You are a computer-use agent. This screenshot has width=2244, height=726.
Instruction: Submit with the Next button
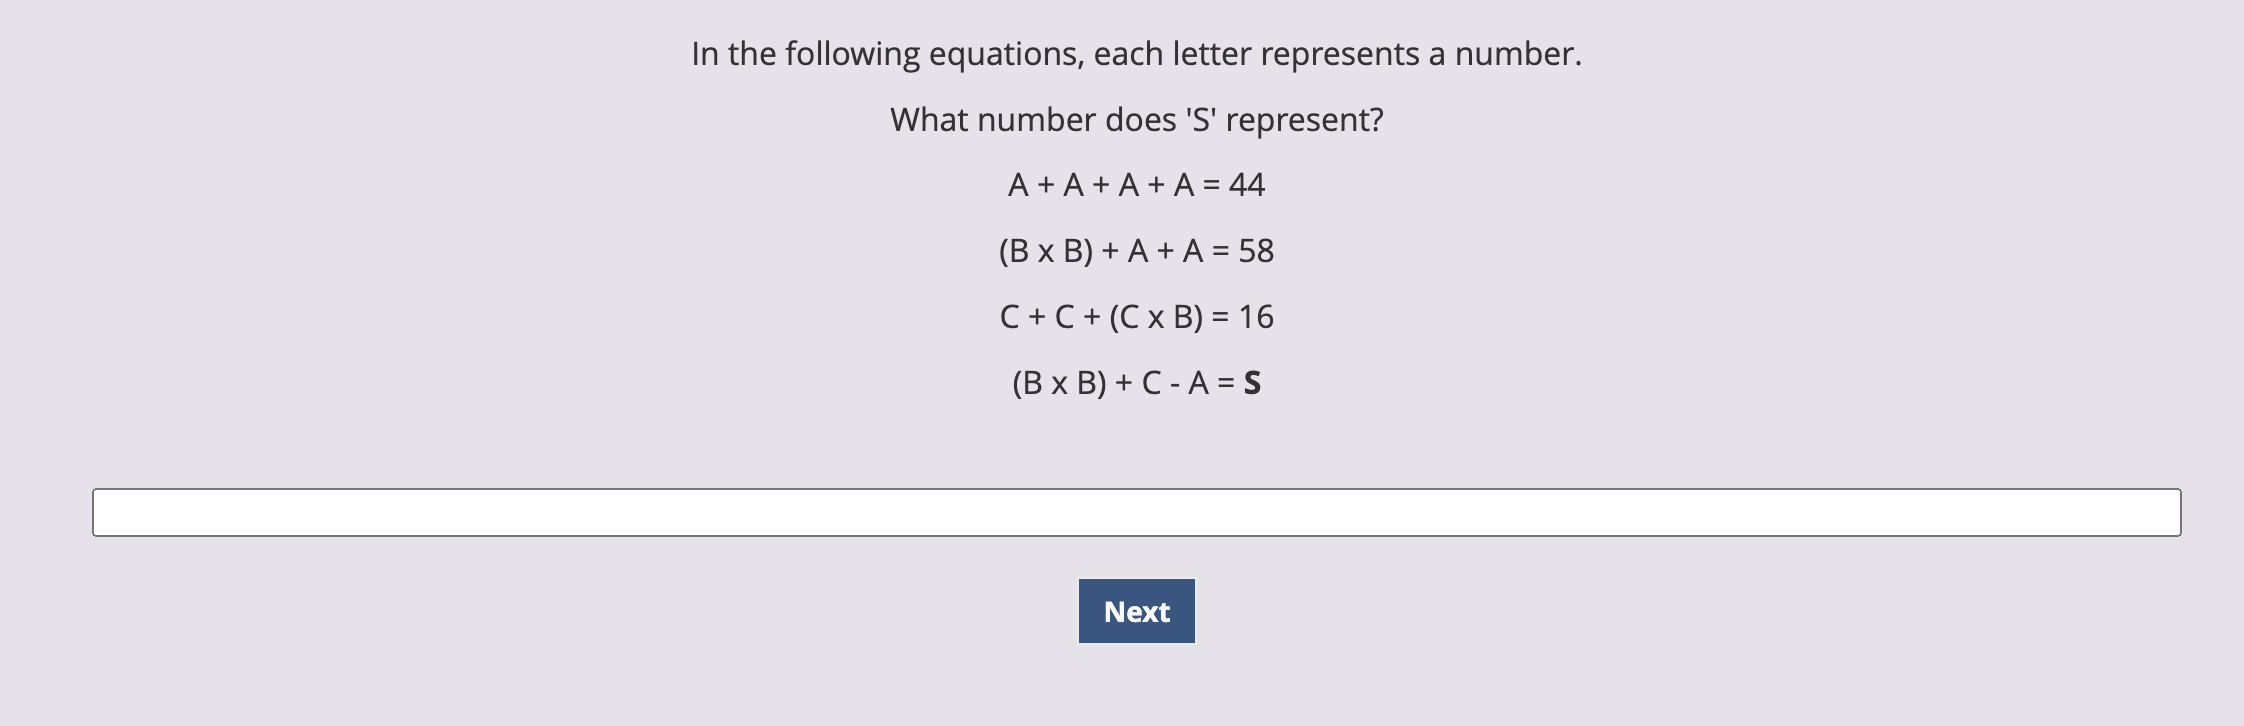pyautogui.click(x=1137, y=611)
